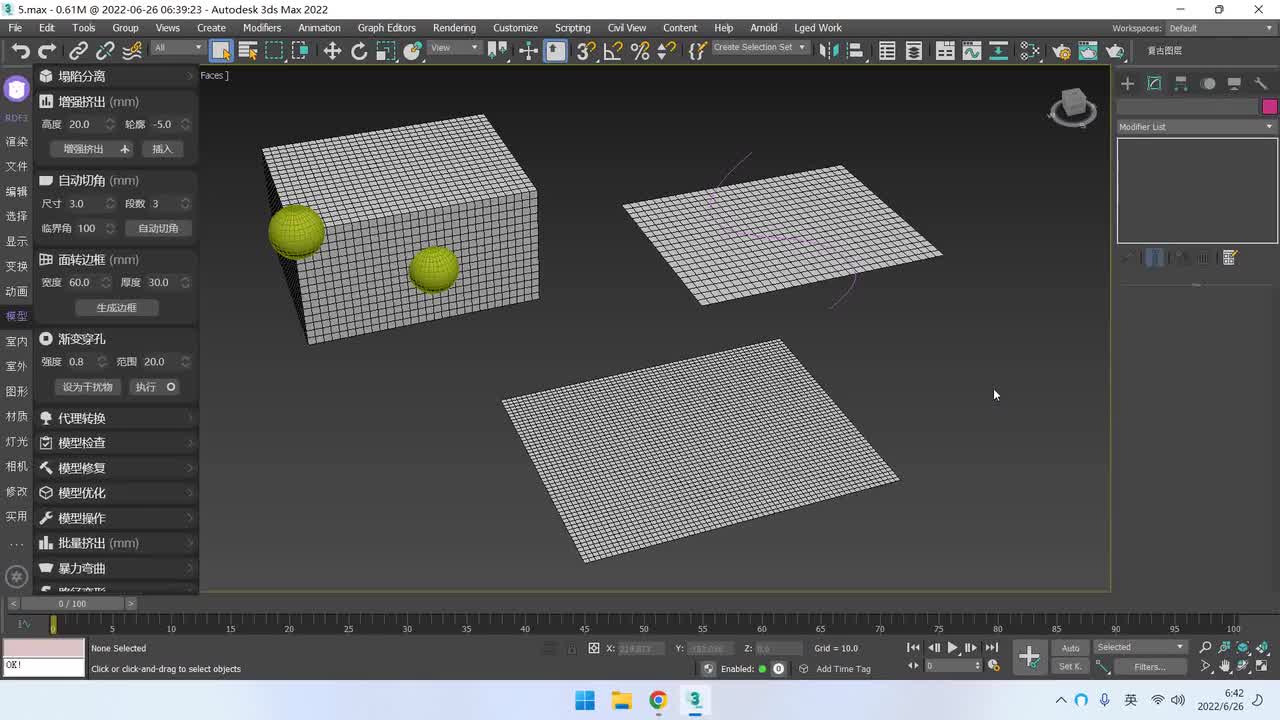1280x720 pixels.
Task: Open the reference coordinate View dropdown
Action: [x=455, y=48]
